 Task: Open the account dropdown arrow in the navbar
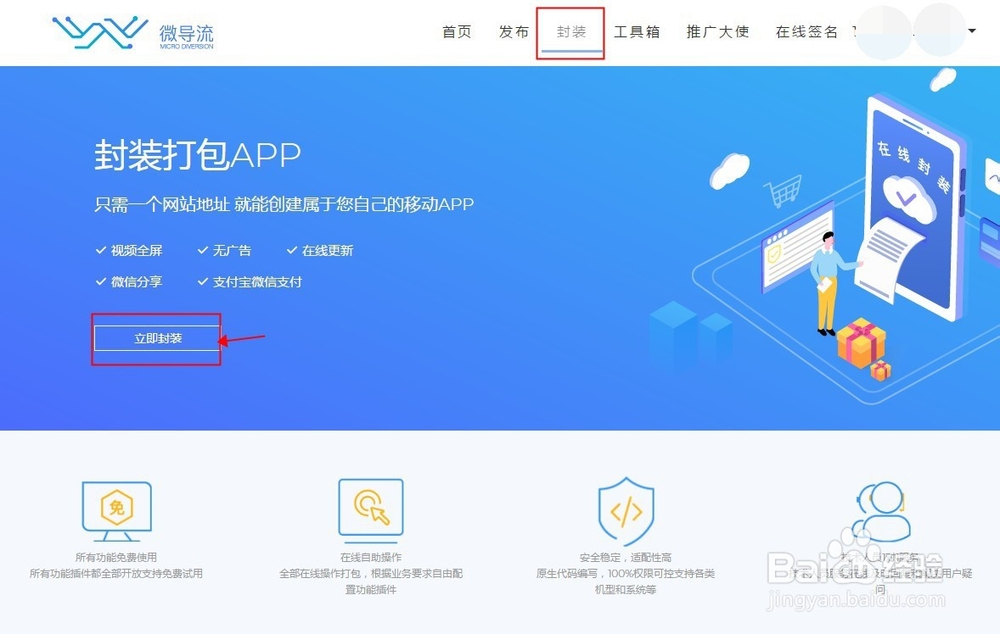tap(972, 31)
